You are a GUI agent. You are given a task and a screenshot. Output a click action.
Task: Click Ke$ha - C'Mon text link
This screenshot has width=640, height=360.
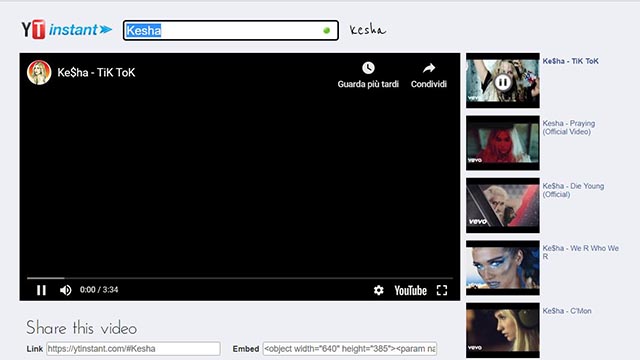pos(567,311)
